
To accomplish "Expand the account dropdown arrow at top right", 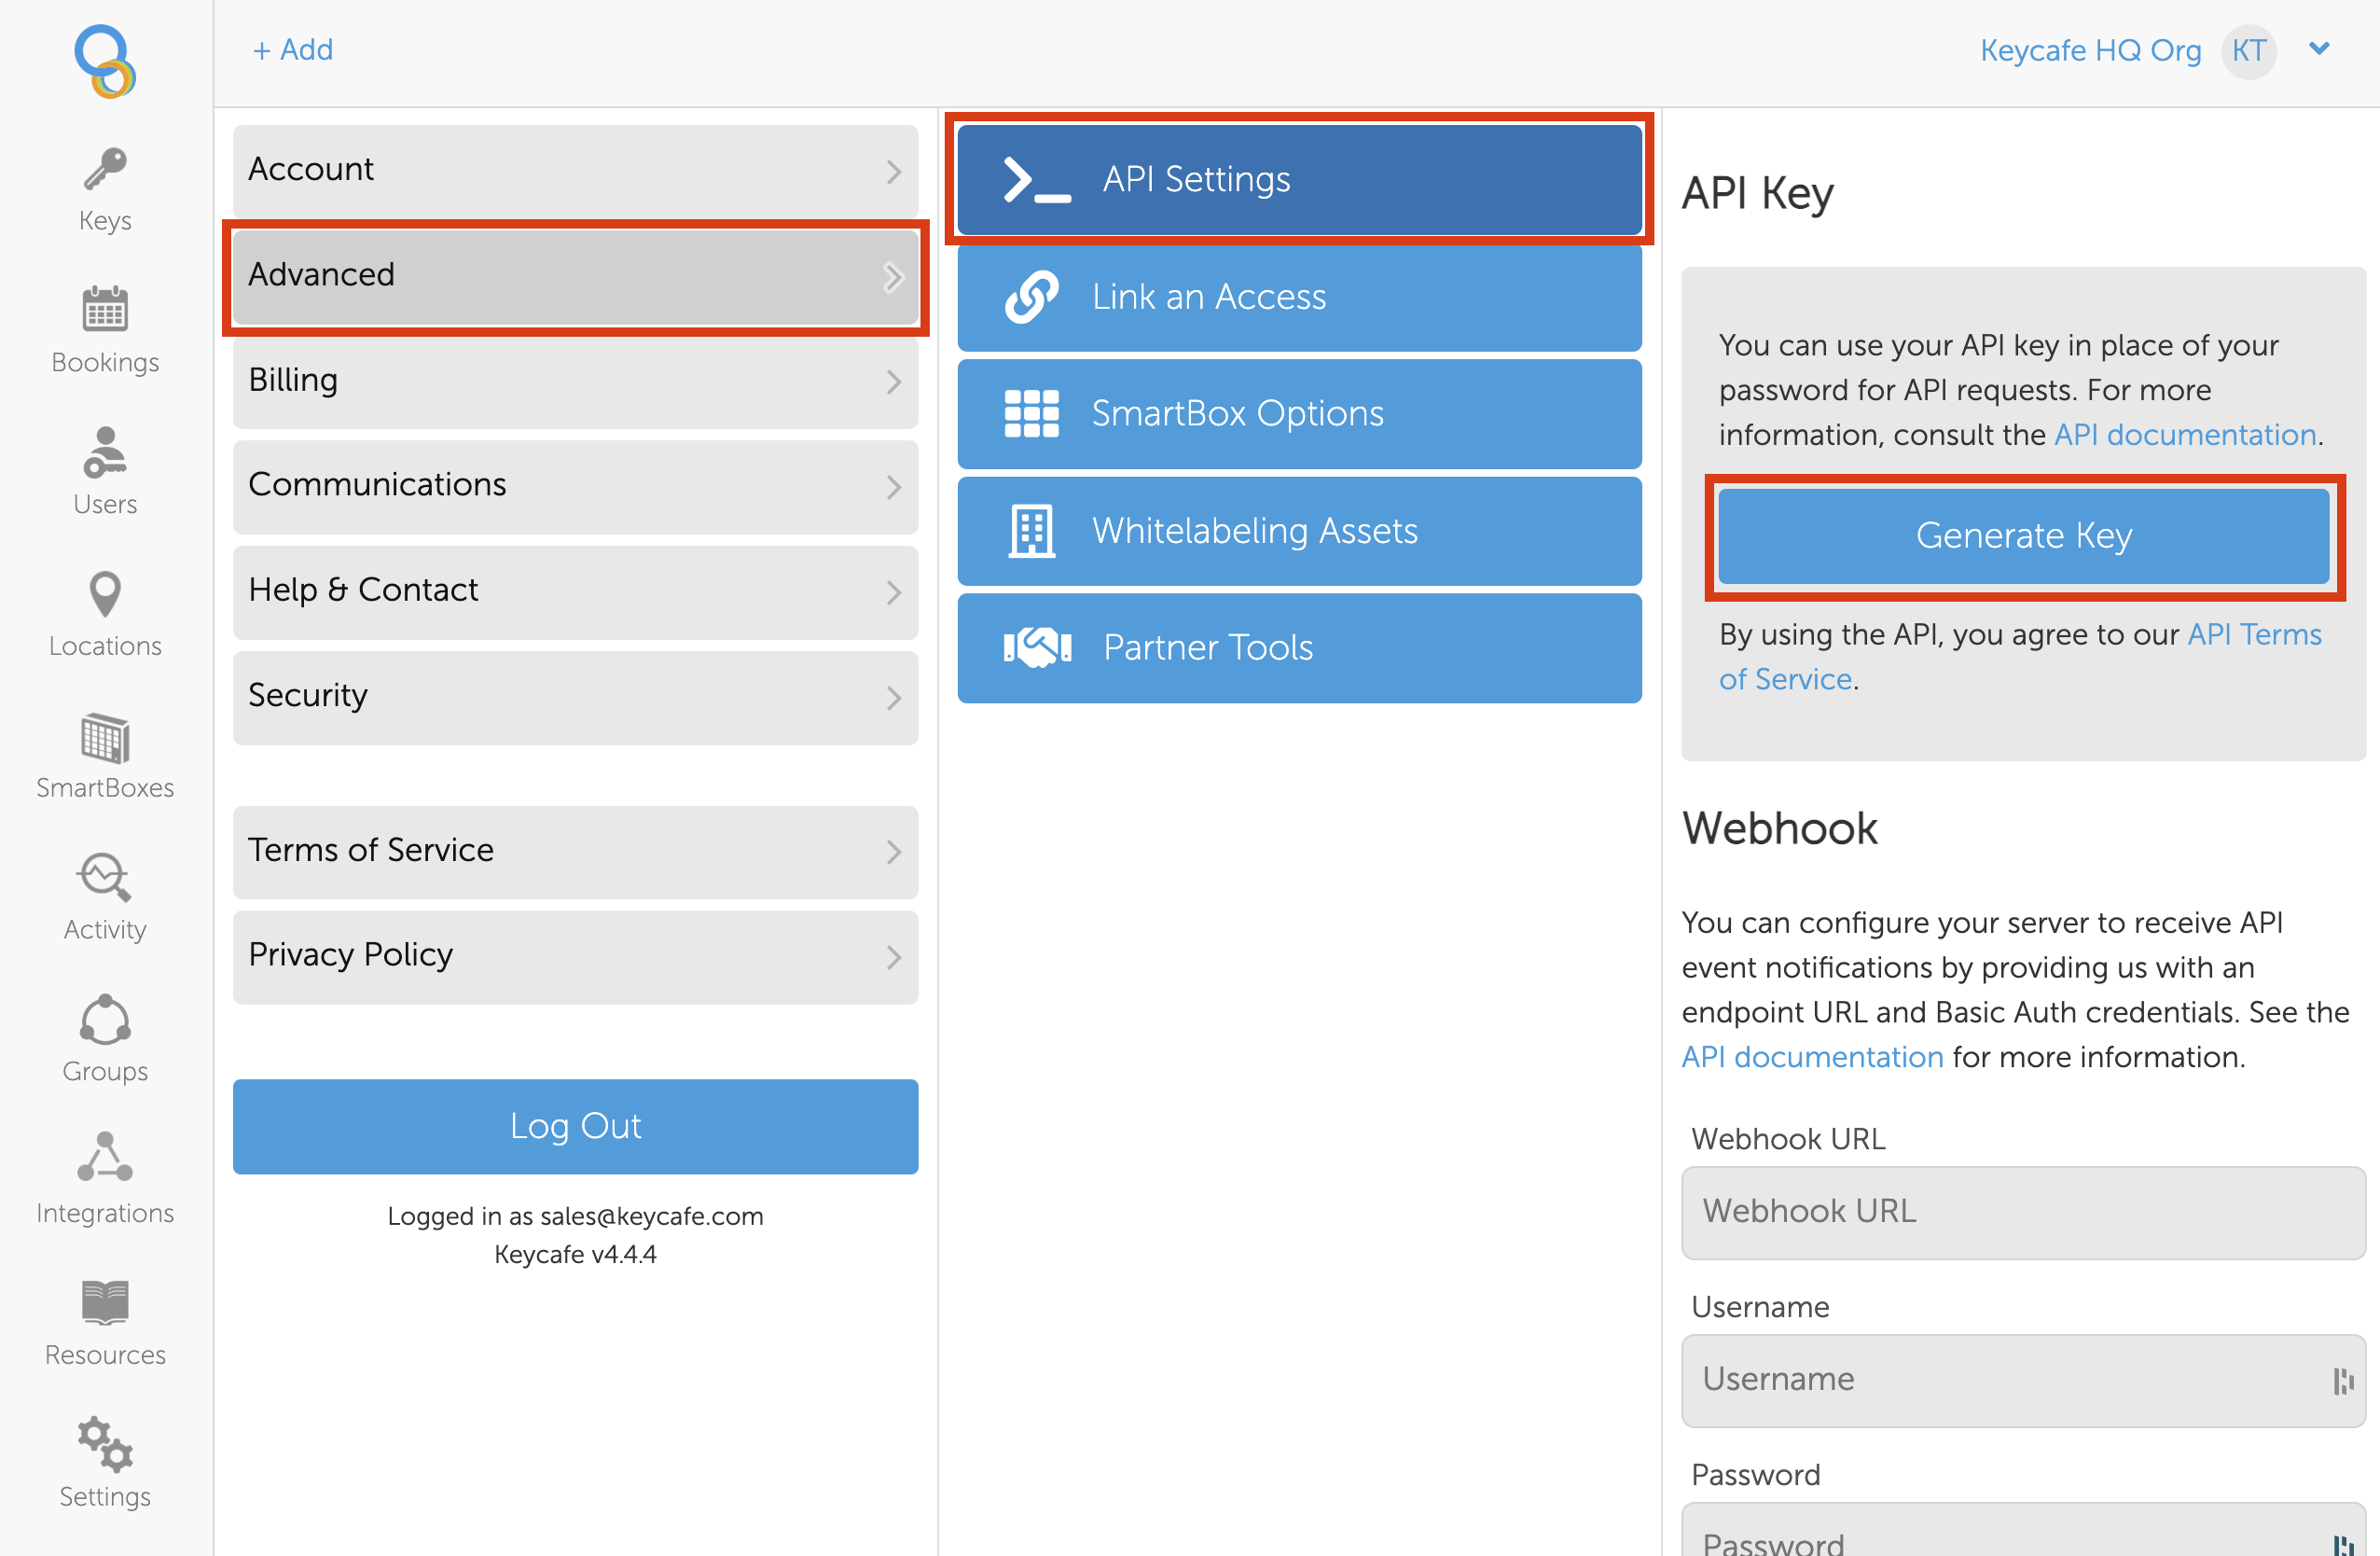I will [x=2319, y=49].
